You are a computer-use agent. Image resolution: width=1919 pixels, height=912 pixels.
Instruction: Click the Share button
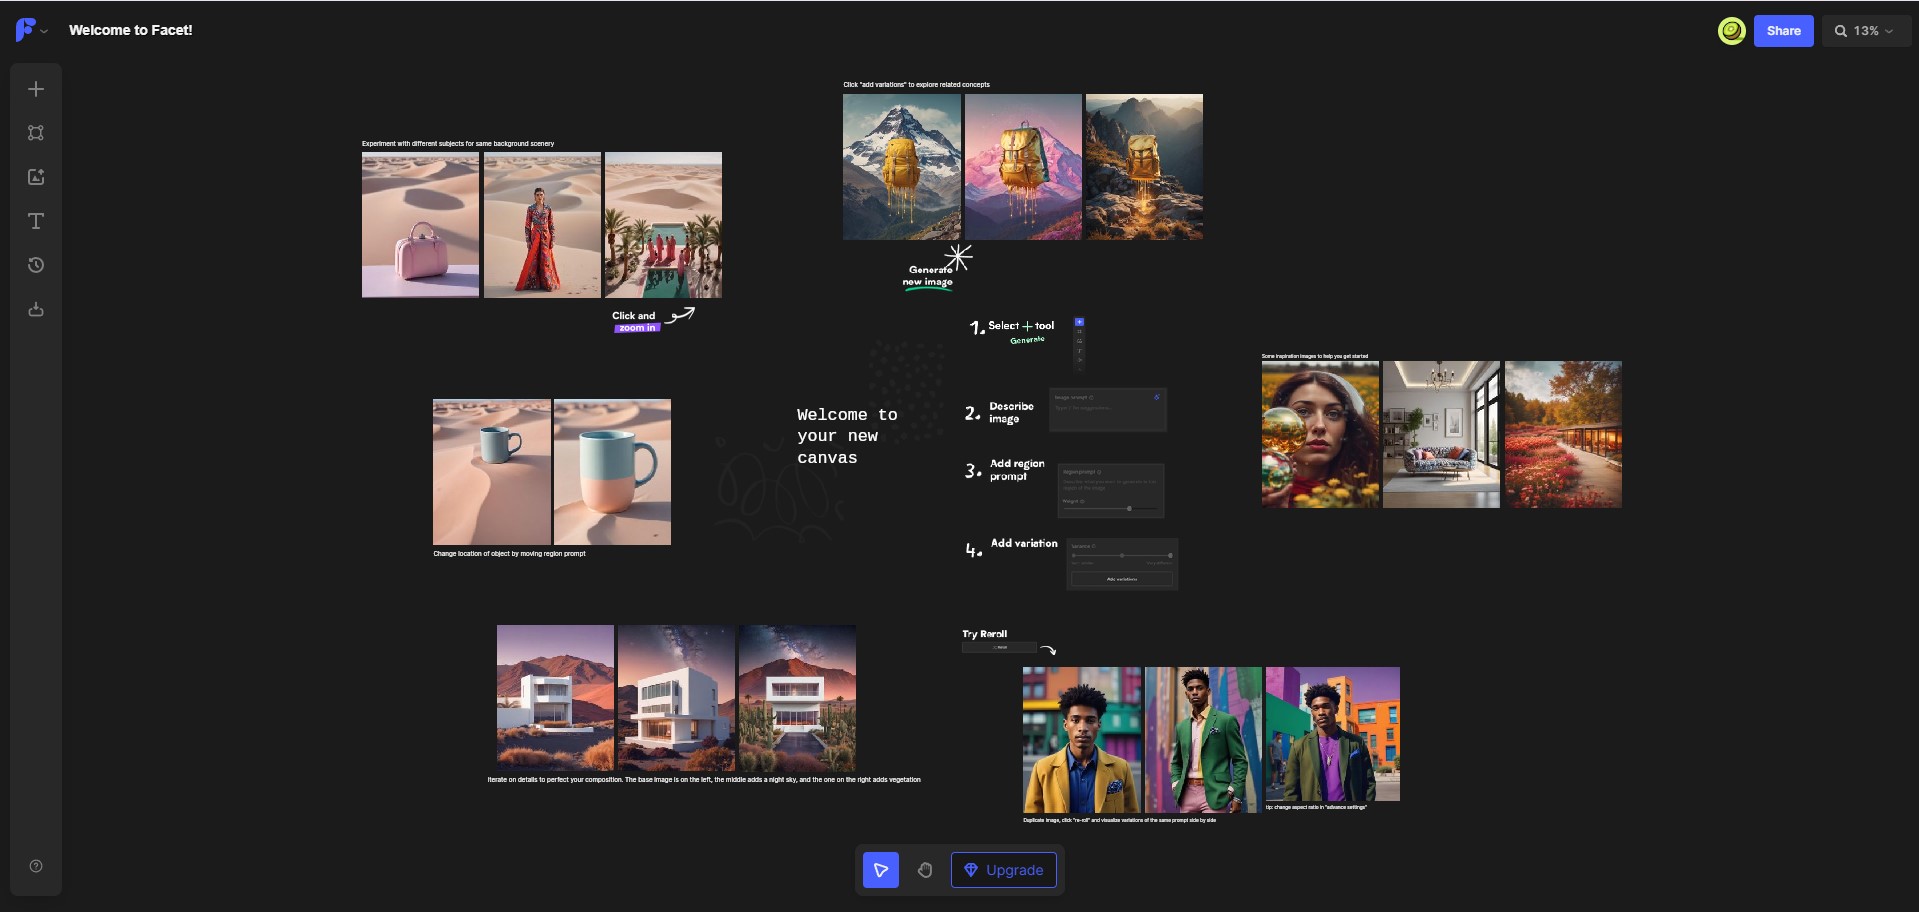[1783, 31]
